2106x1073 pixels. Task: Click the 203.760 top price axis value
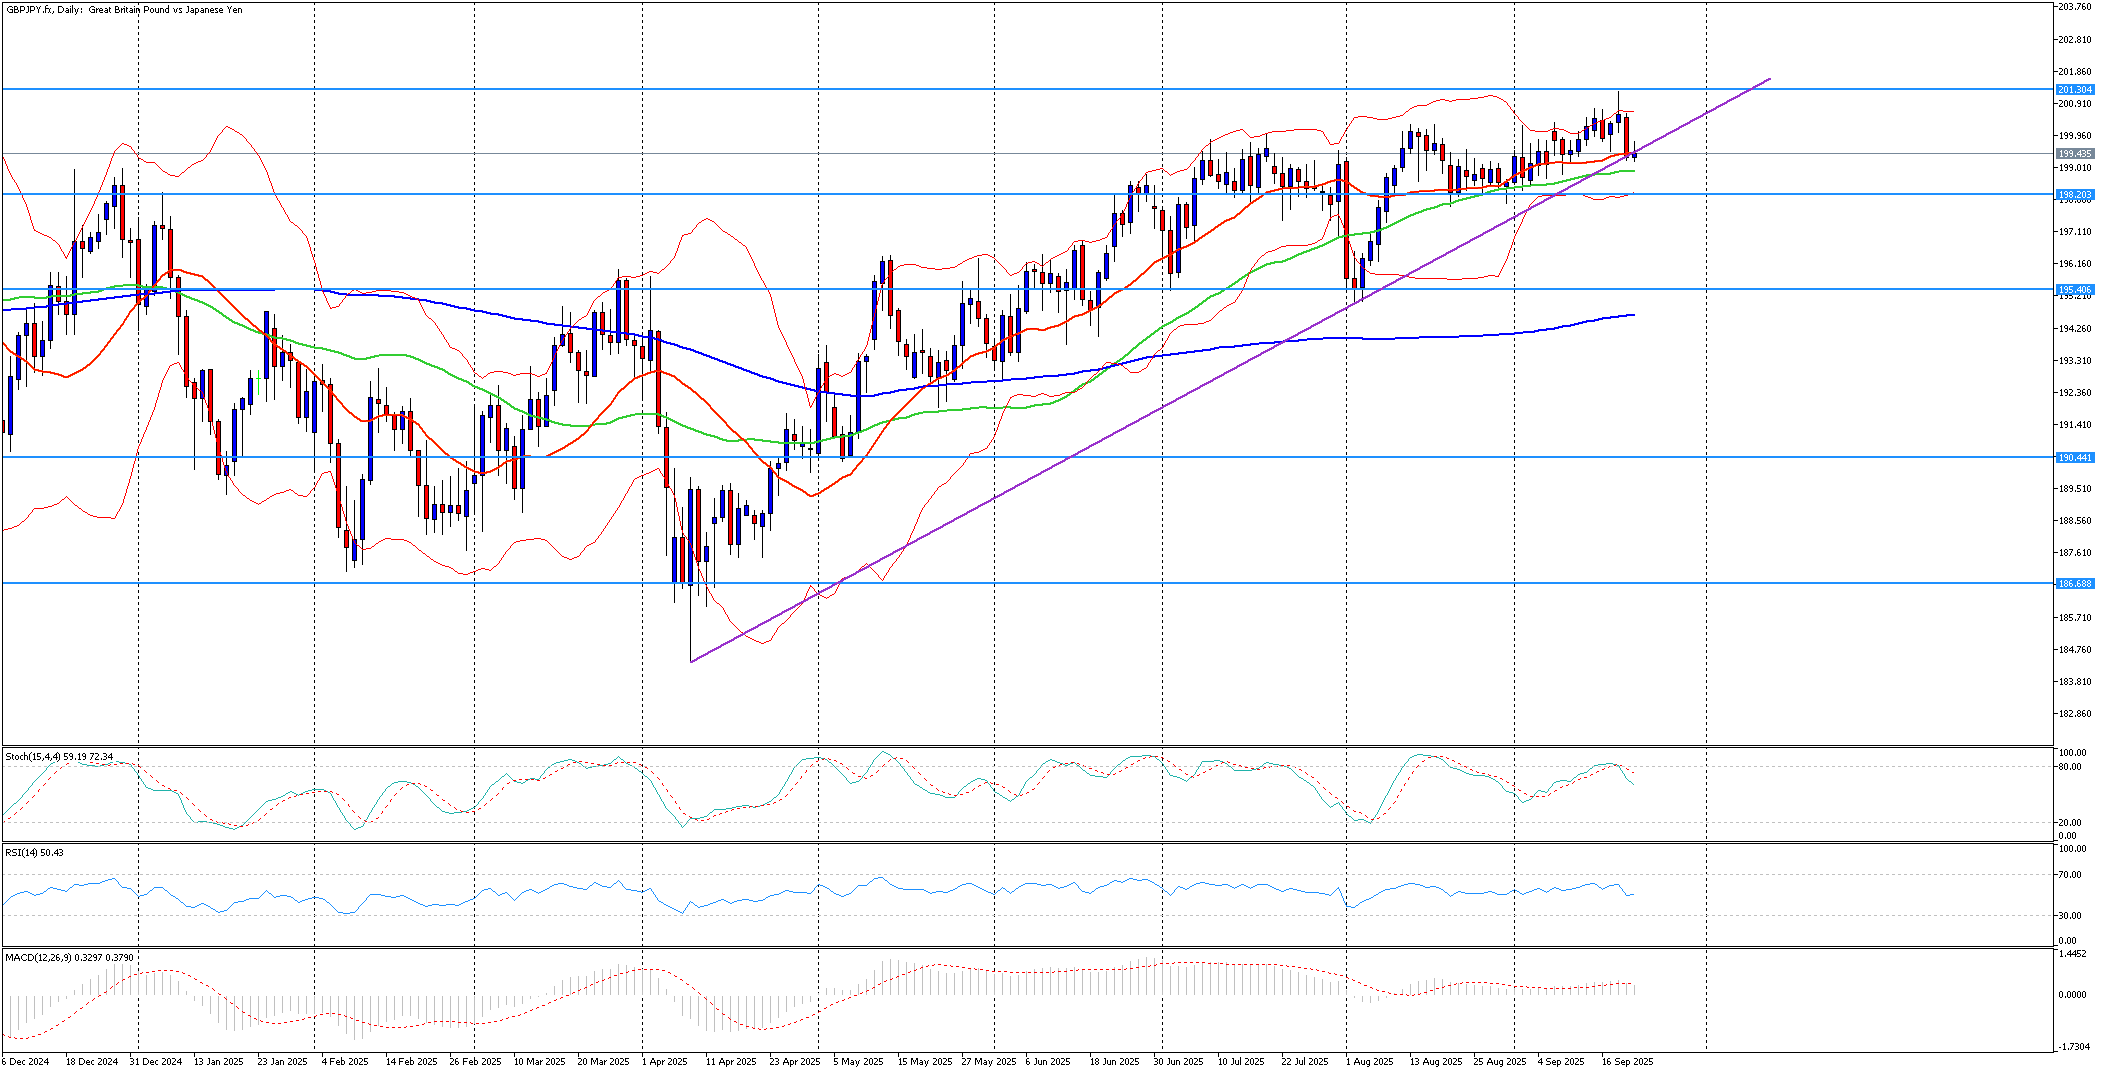click(x=2074, y=7)
